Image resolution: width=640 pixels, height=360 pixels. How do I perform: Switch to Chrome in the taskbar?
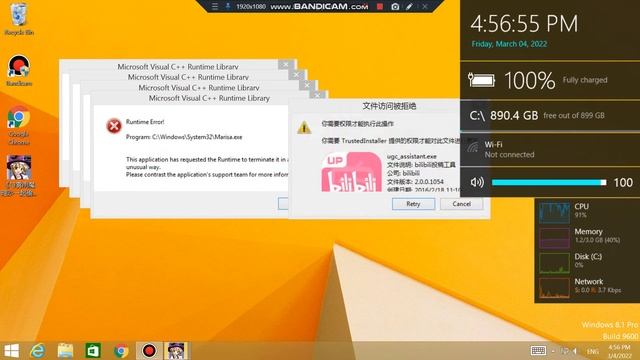click(x=121, y=351)
